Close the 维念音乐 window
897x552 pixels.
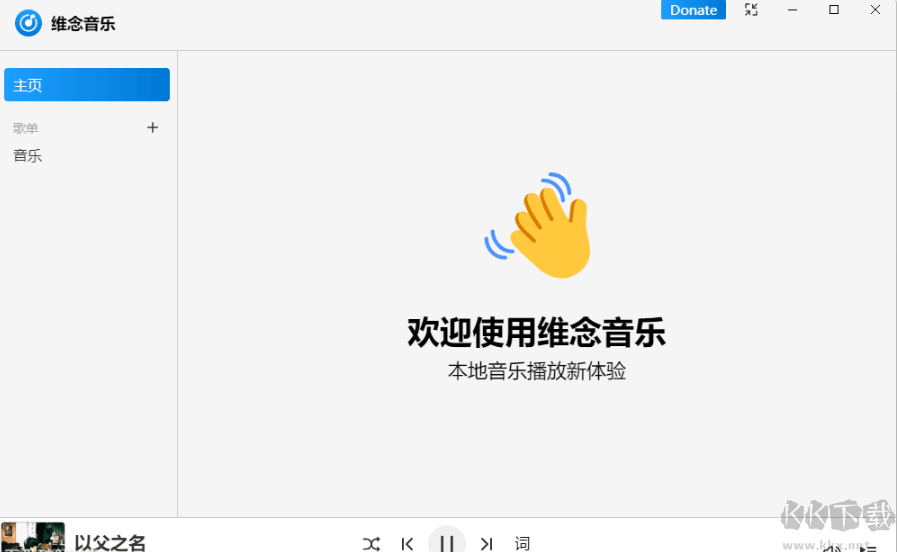point(875,10)
